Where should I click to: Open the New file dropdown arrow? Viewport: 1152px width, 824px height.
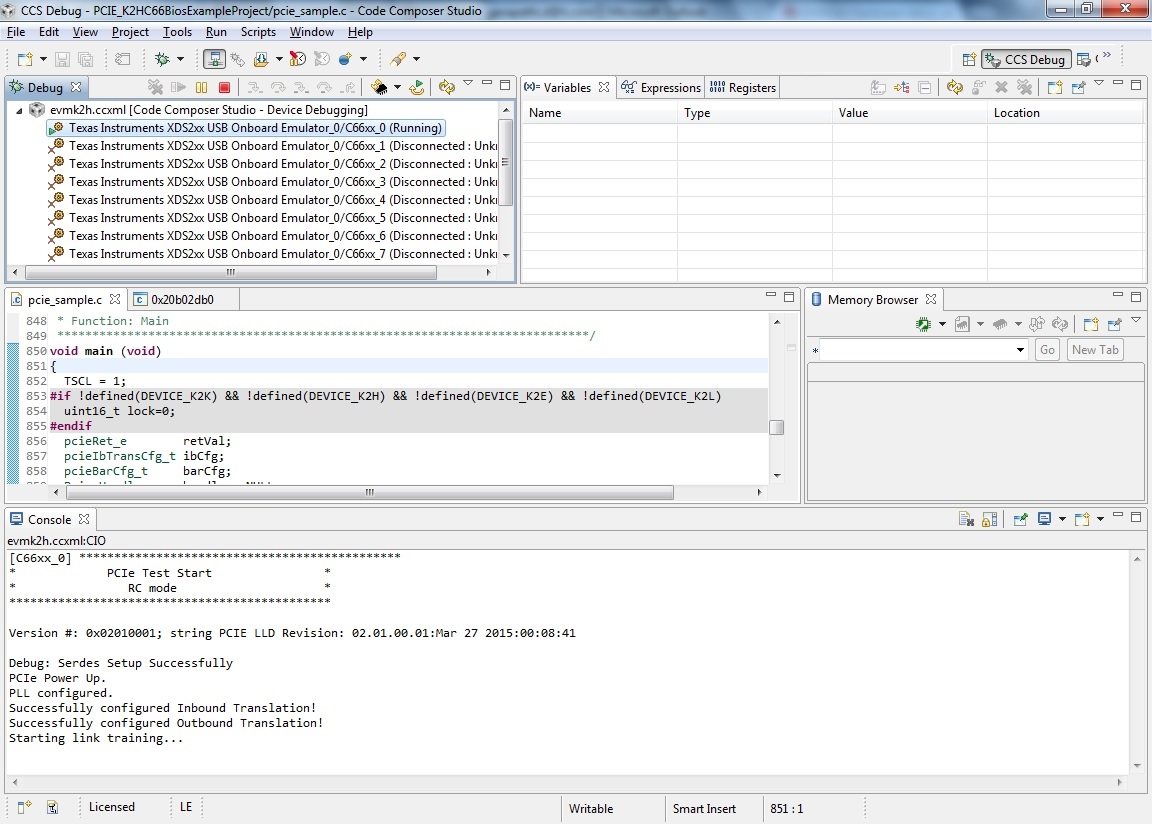point(43,59)
